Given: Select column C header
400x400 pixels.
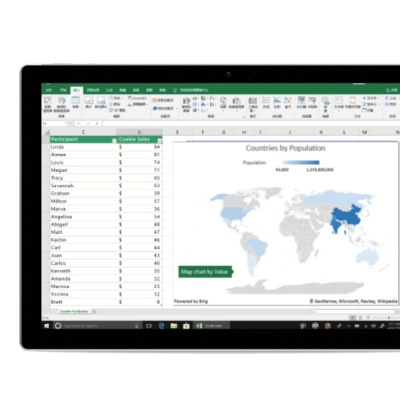Looking at the screenshot, I should click(x=83, y=132).
